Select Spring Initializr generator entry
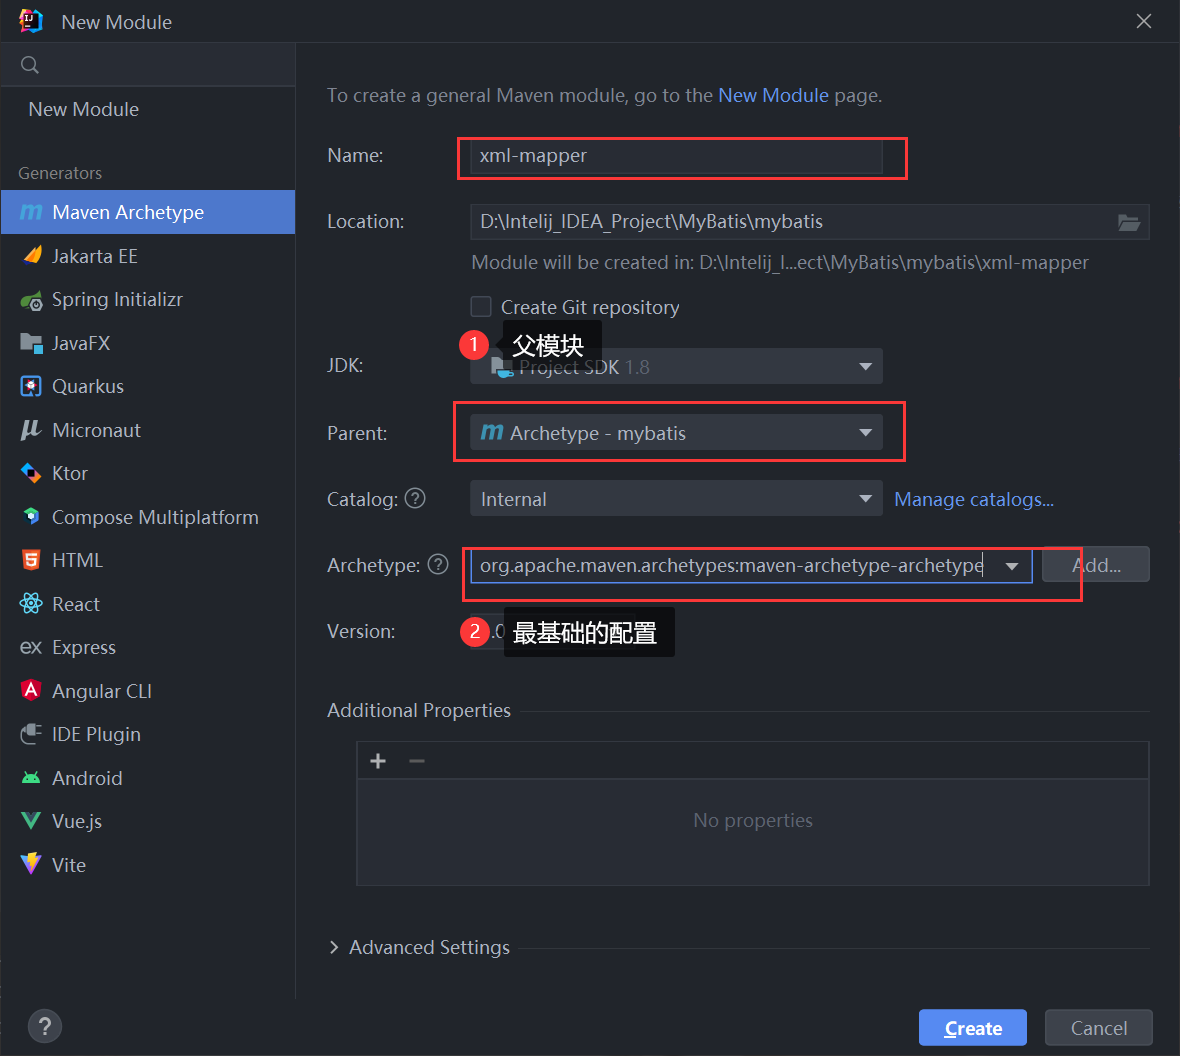Viewport: 1180px width, 1056px height. pyautogui.click(x=148, y=300)
